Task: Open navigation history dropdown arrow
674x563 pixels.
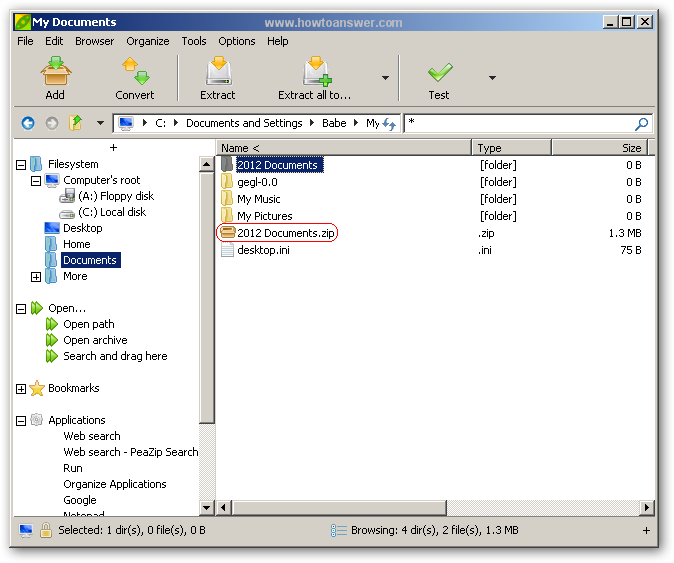Action: pos(100,123)
